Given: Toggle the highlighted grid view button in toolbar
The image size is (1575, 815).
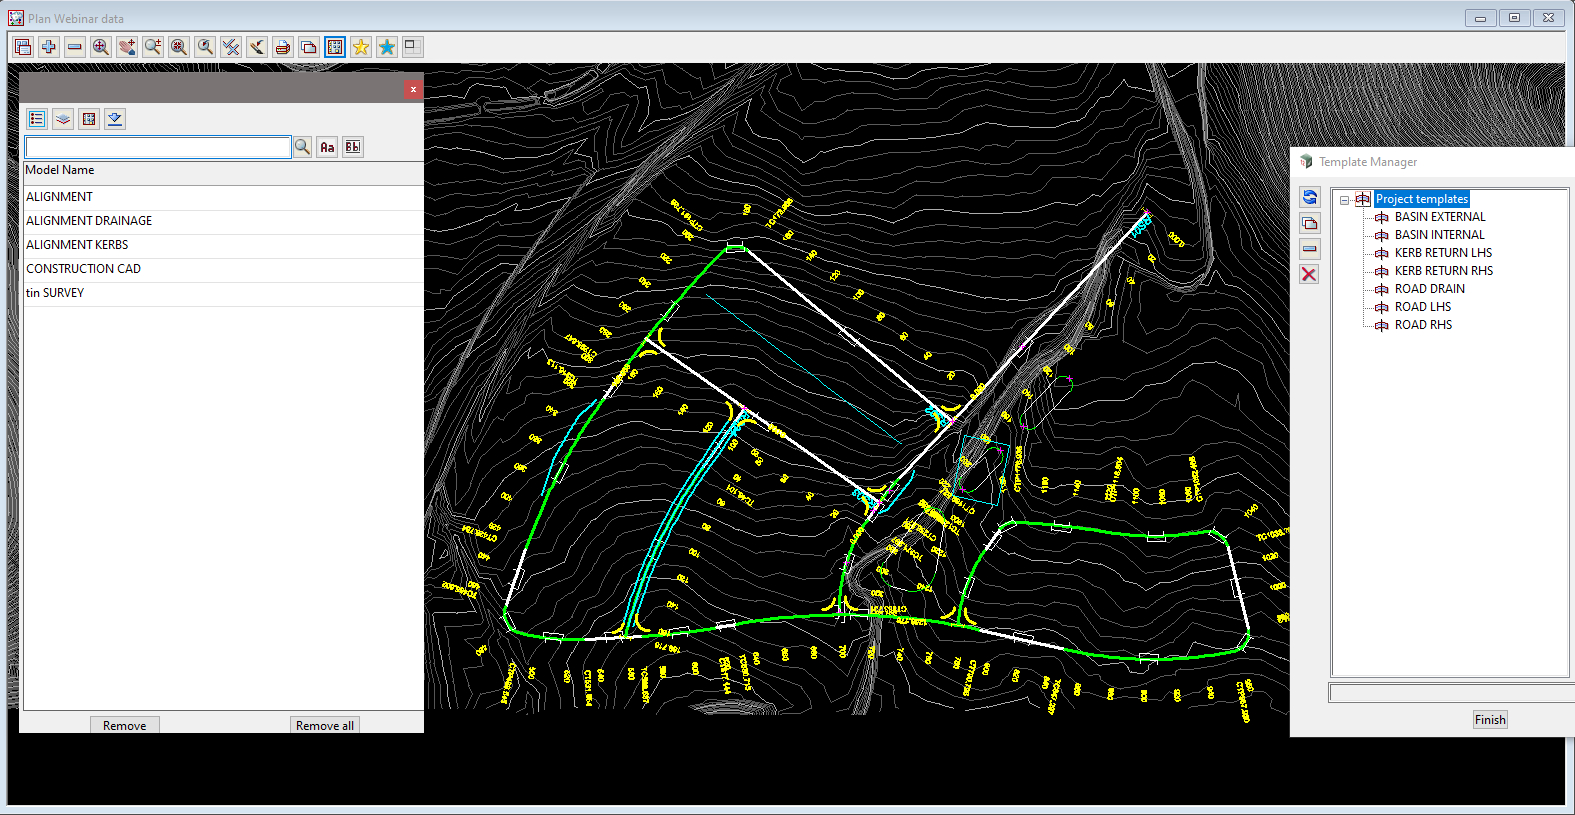Looking at the screenshot, I should coord(335,47).
